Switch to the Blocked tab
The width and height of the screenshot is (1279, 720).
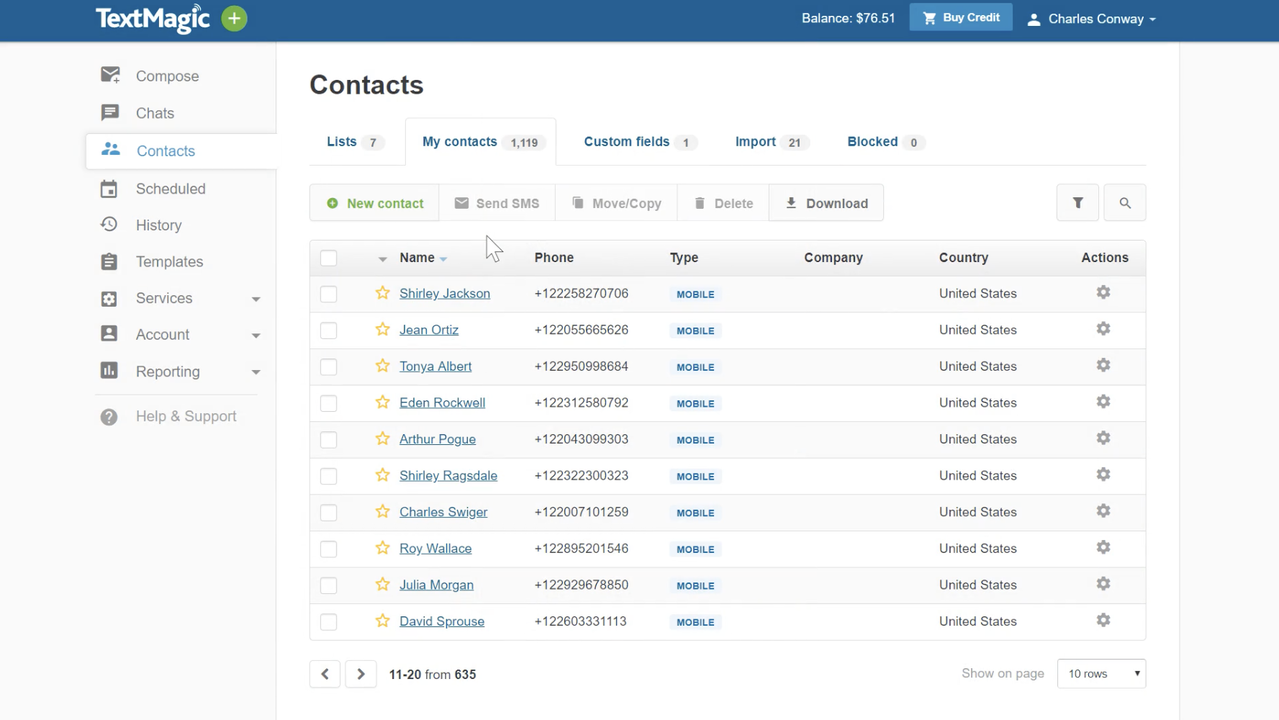pyautogui.click(x=872, y=141)
